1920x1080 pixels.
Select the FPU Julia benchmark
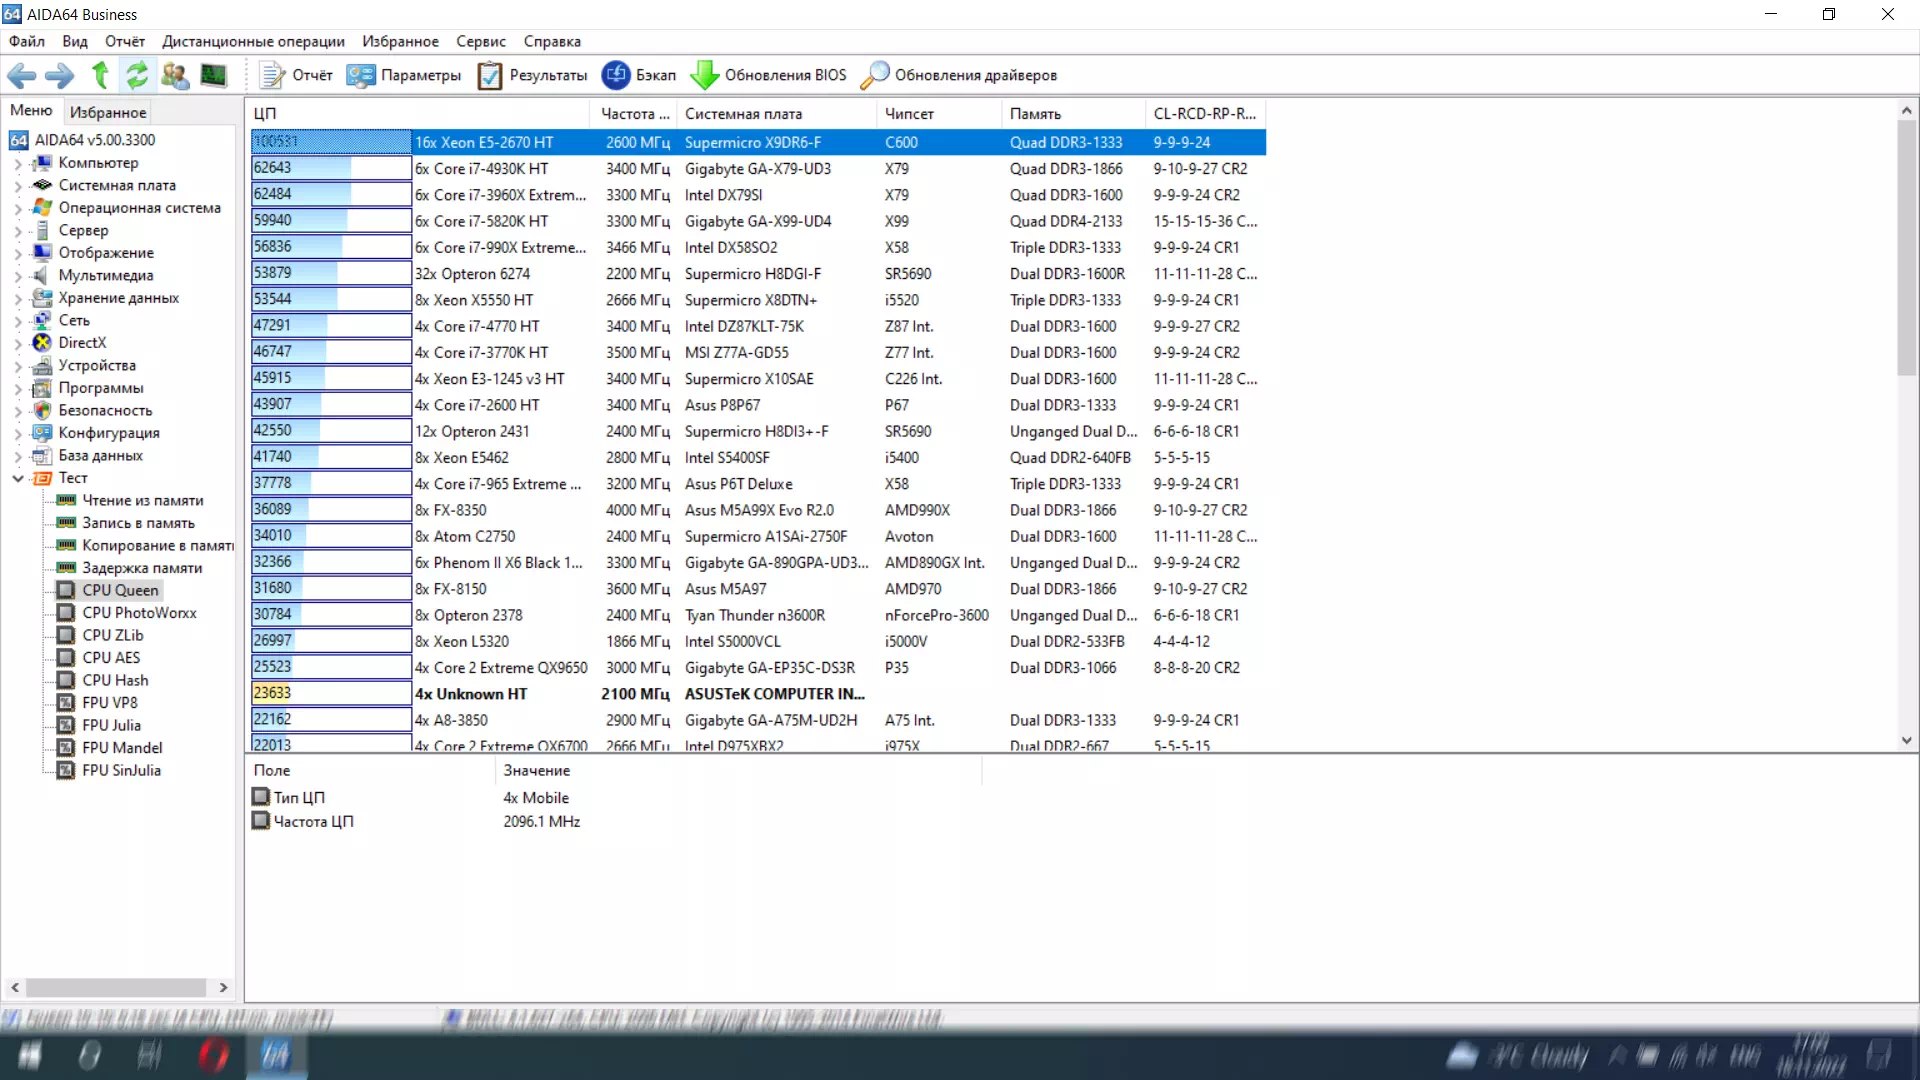point(111,725)
